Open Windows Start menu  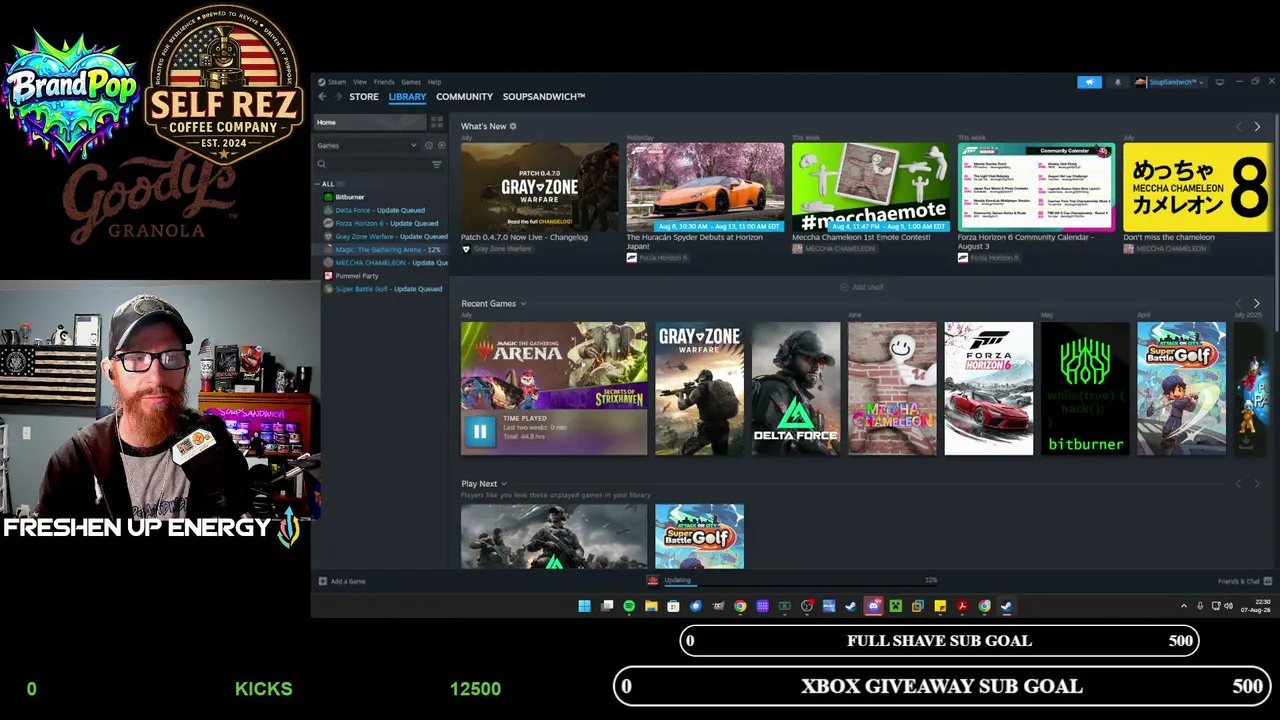click(584, 606)
